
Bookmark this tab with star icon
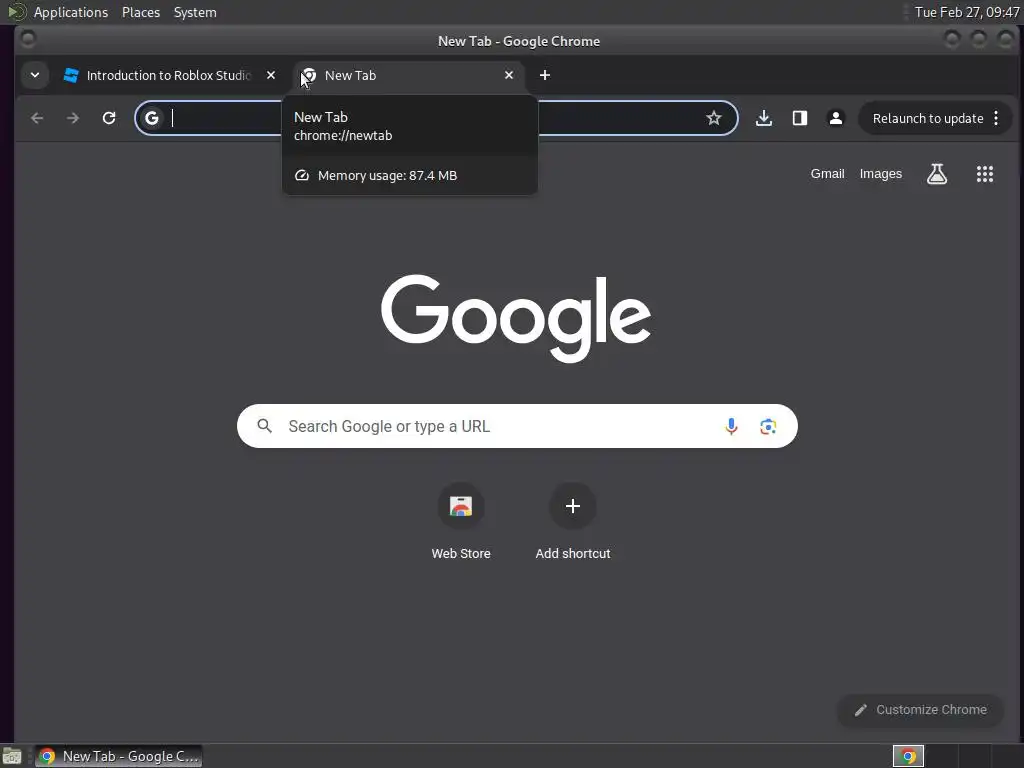tap(714, 118)
